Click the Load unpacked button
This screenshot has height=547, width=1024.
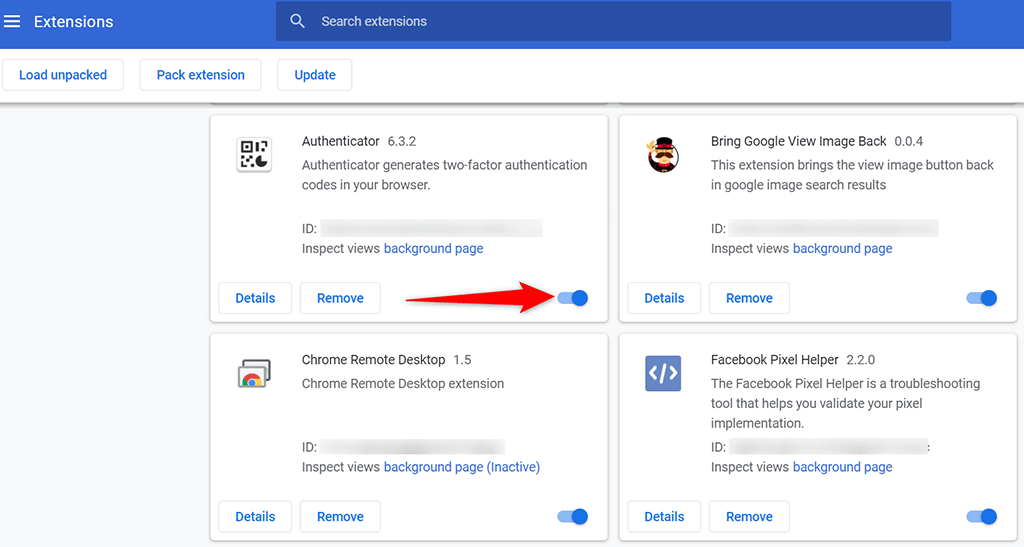click(x=62, y=75)
